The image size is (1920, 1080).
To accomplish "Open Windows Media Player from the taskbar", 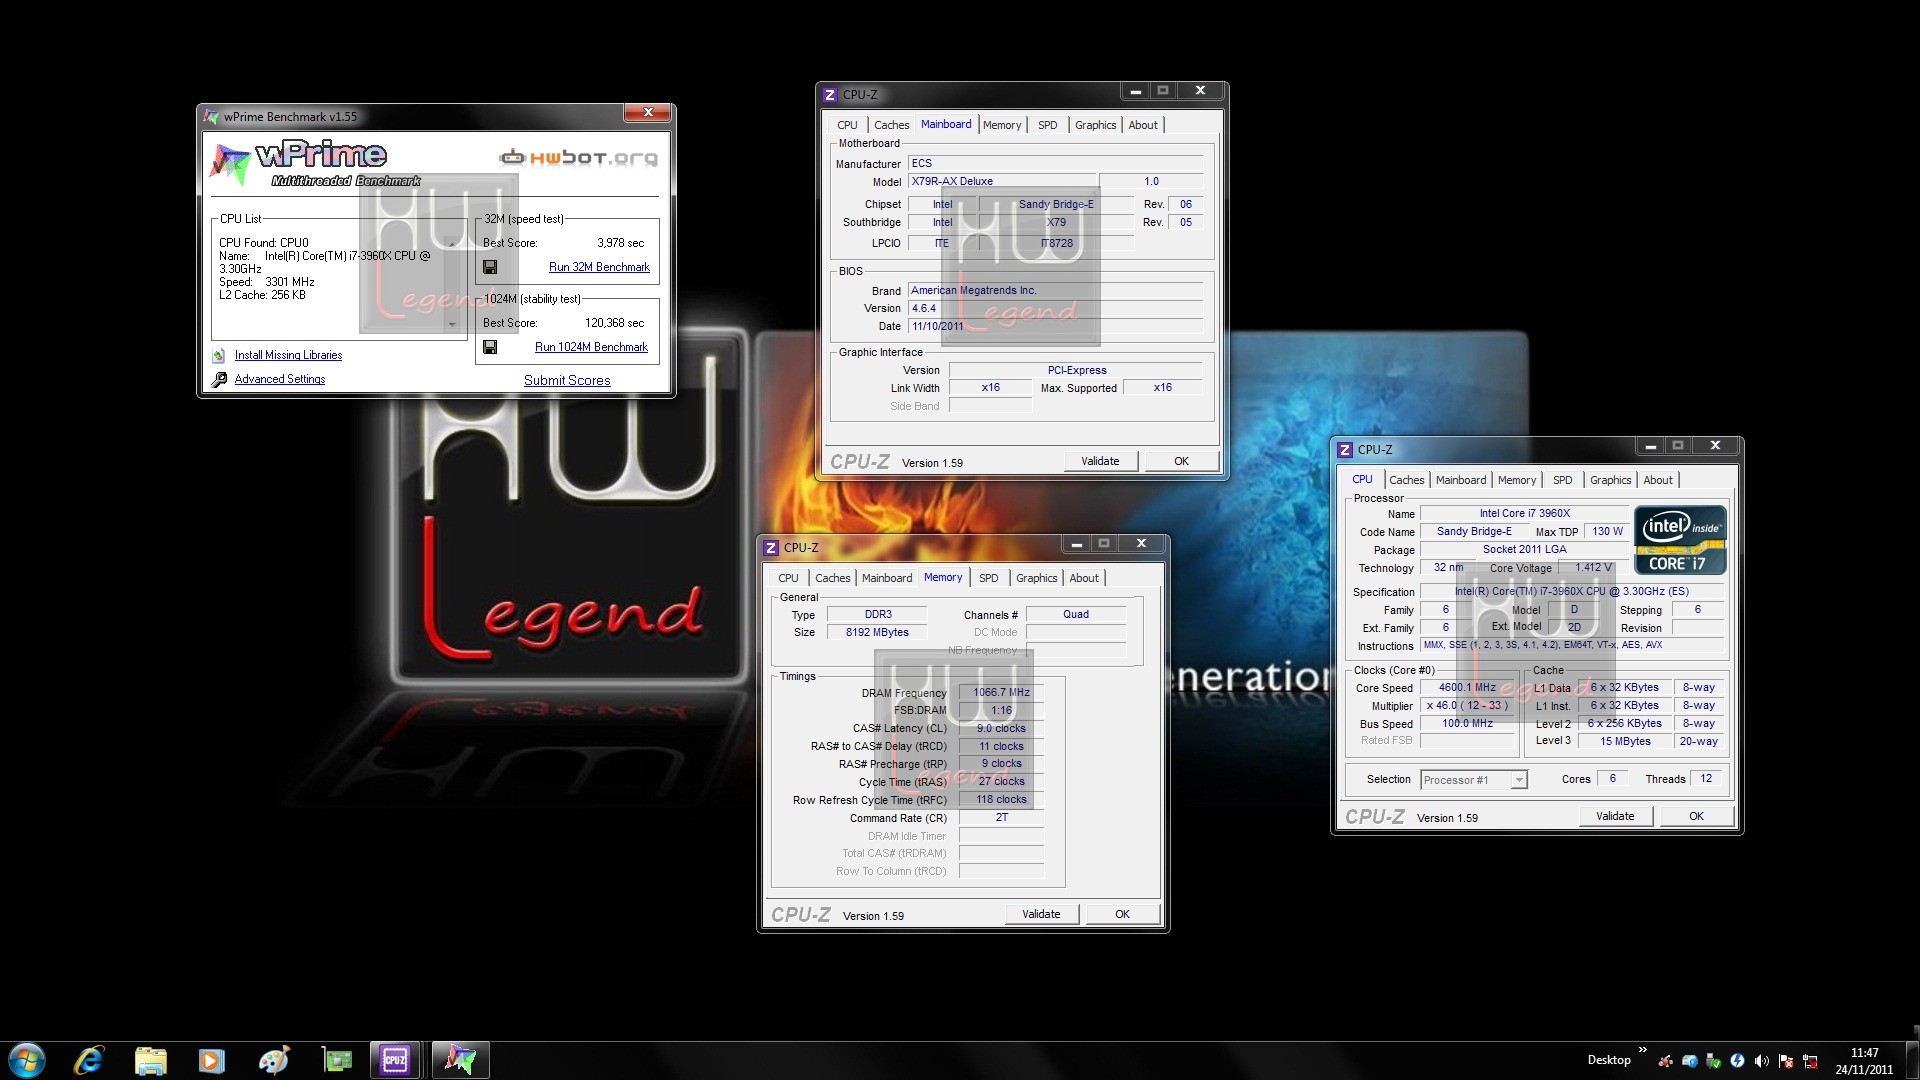I will point(211,1060).
